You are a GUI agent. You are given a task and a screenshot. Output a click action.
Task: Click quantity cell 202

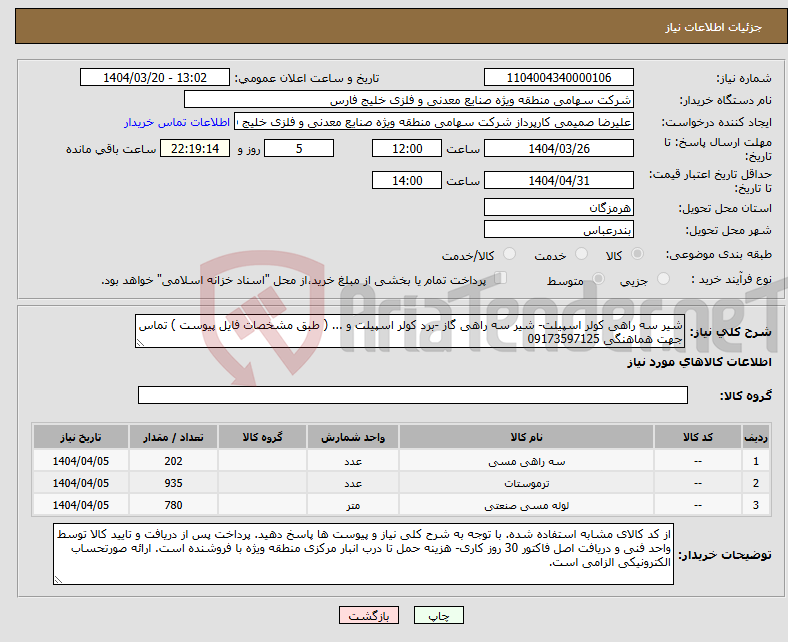[x=173, y=461]
